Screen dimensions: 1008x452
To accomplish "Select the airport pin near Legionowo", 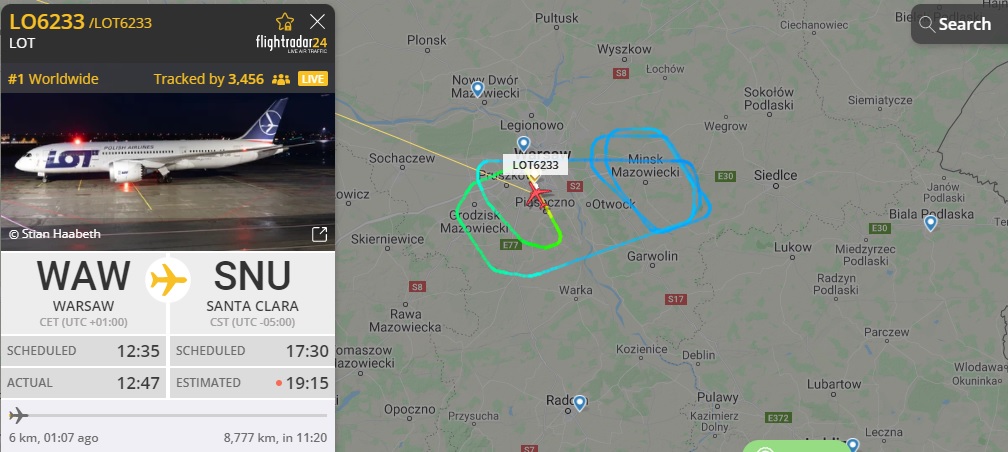I will (x=524, y=144).
